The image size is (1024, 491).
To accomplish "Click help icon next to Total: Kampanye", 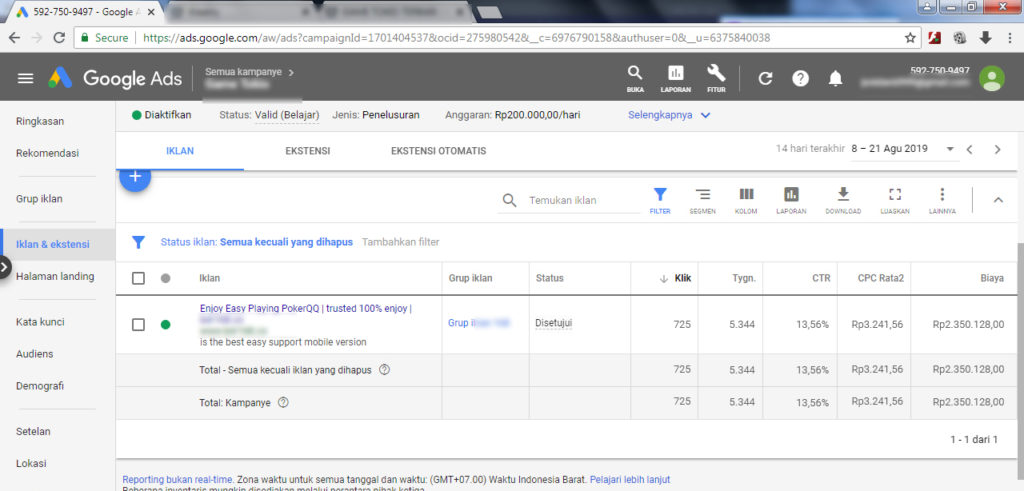I will tap(283, 402).
